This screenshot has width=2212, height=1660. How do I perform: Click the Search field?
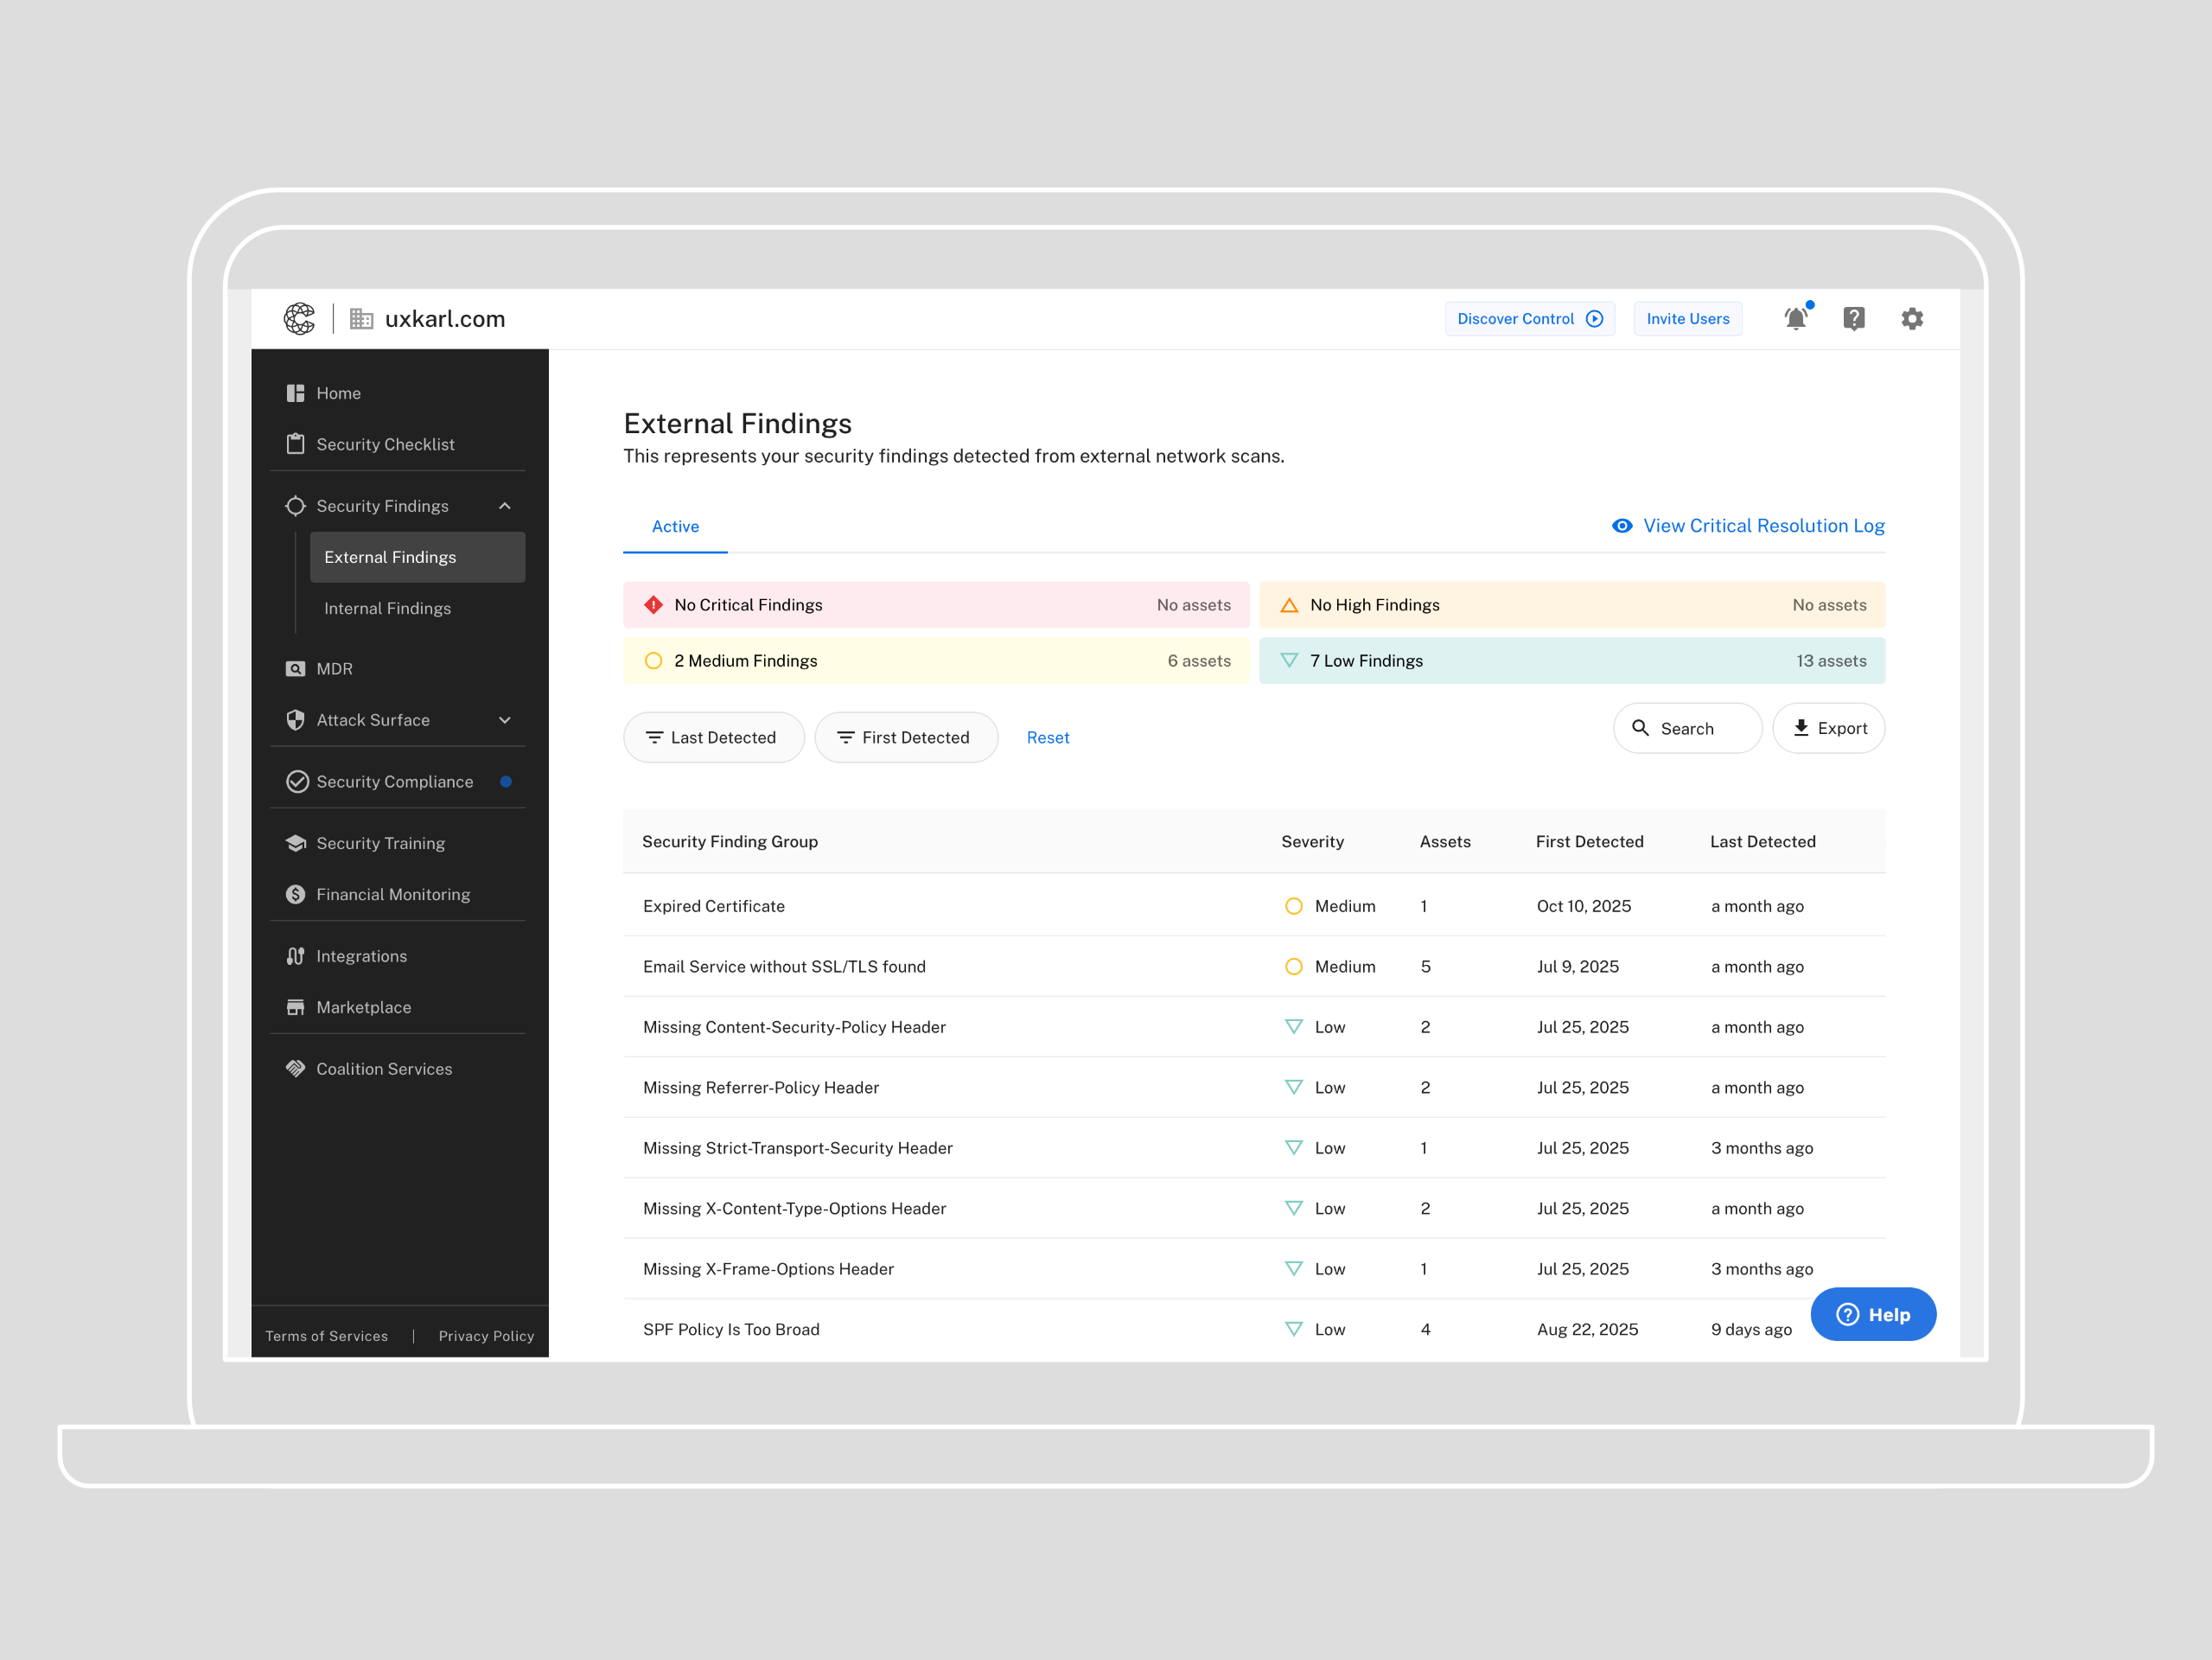coord(1687,728)
